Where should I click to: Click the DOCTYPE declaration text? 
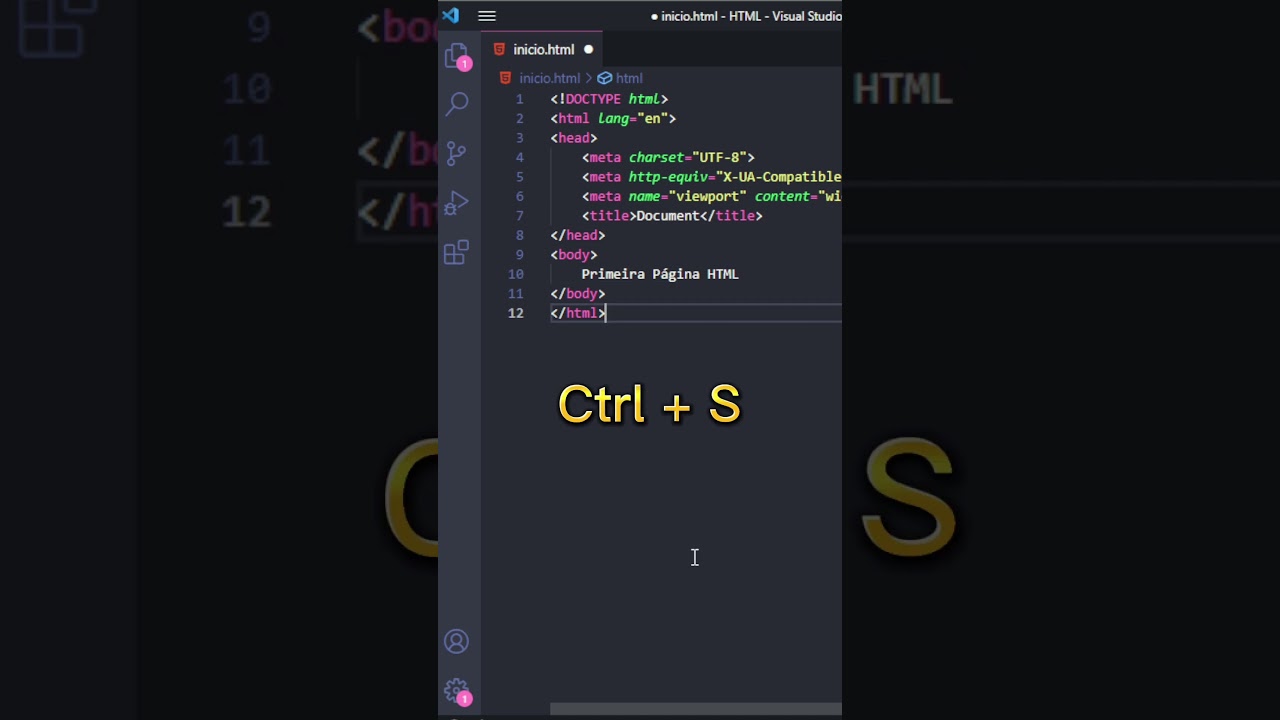(x=609, y=99)
